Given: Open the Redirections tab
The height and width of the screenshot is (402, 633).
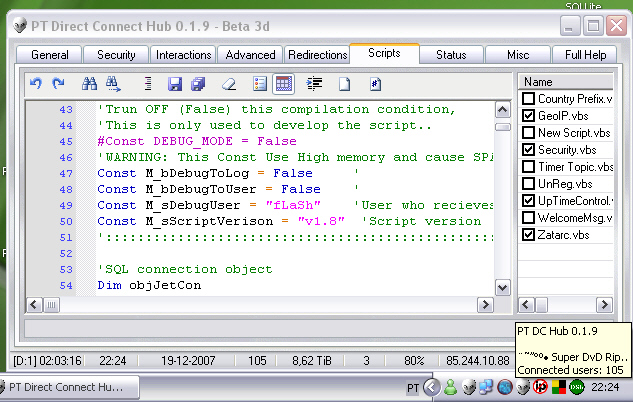Looking at the screenshot, I should click(317, 55).
